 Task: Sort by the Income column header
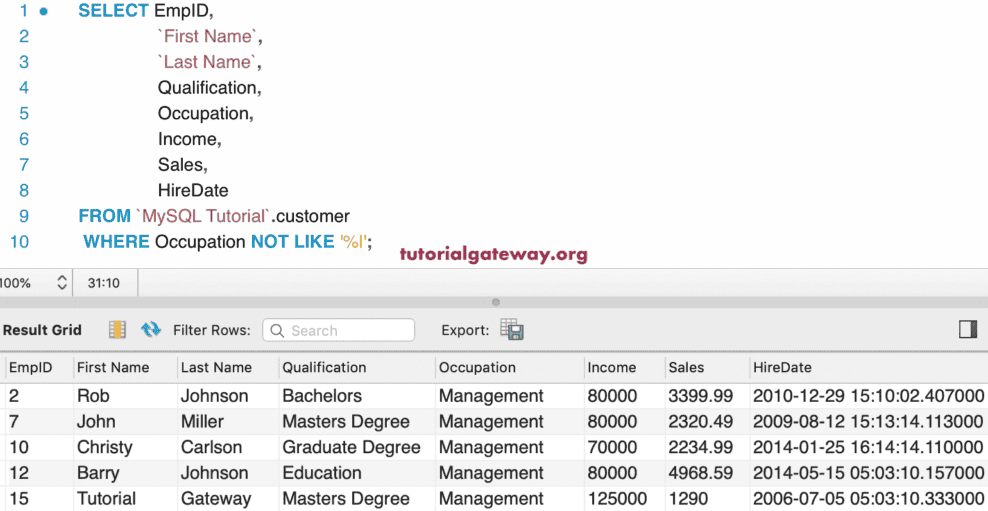[612, 367]
